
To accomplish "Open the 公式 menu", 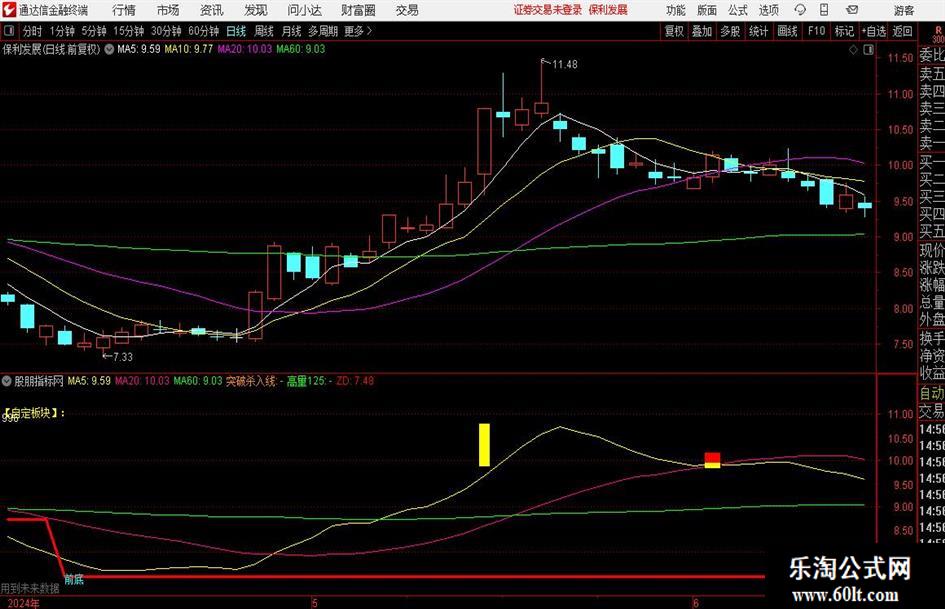I will pos(738,10).
